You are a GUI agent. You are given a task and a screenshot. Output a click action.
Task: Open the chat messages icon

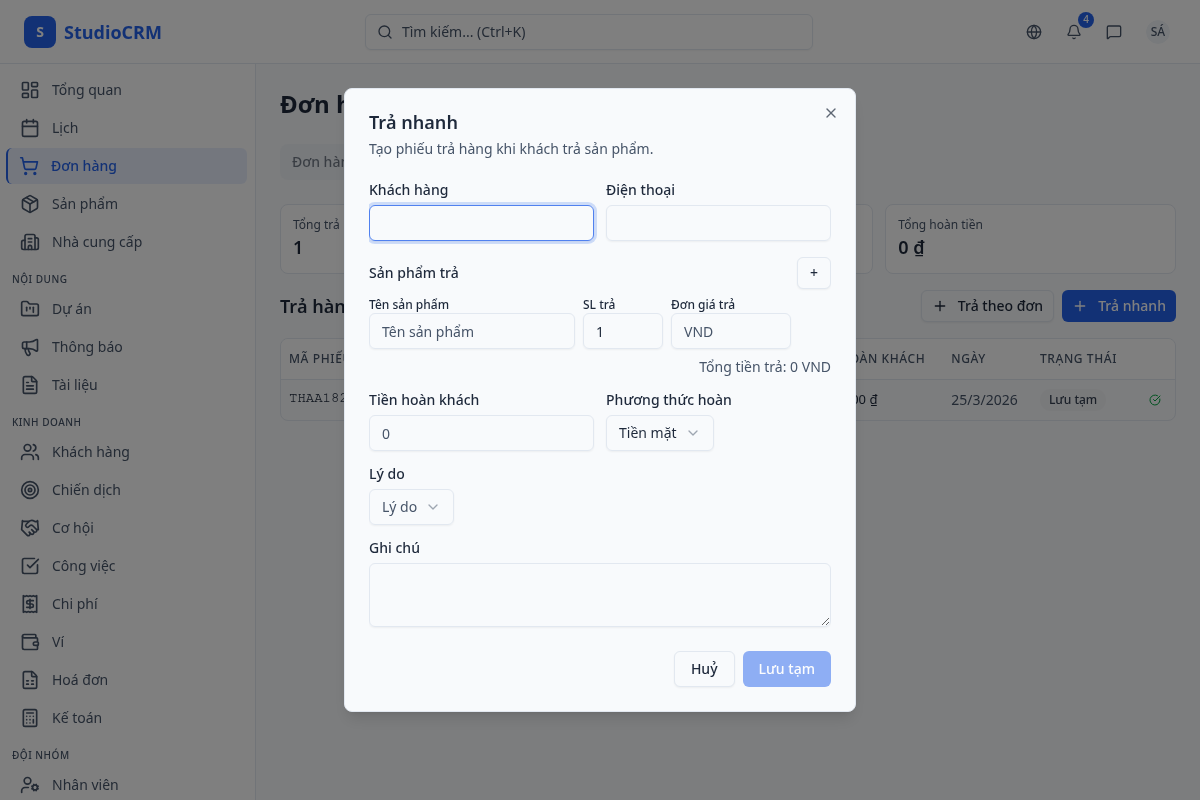point(1114,32)
